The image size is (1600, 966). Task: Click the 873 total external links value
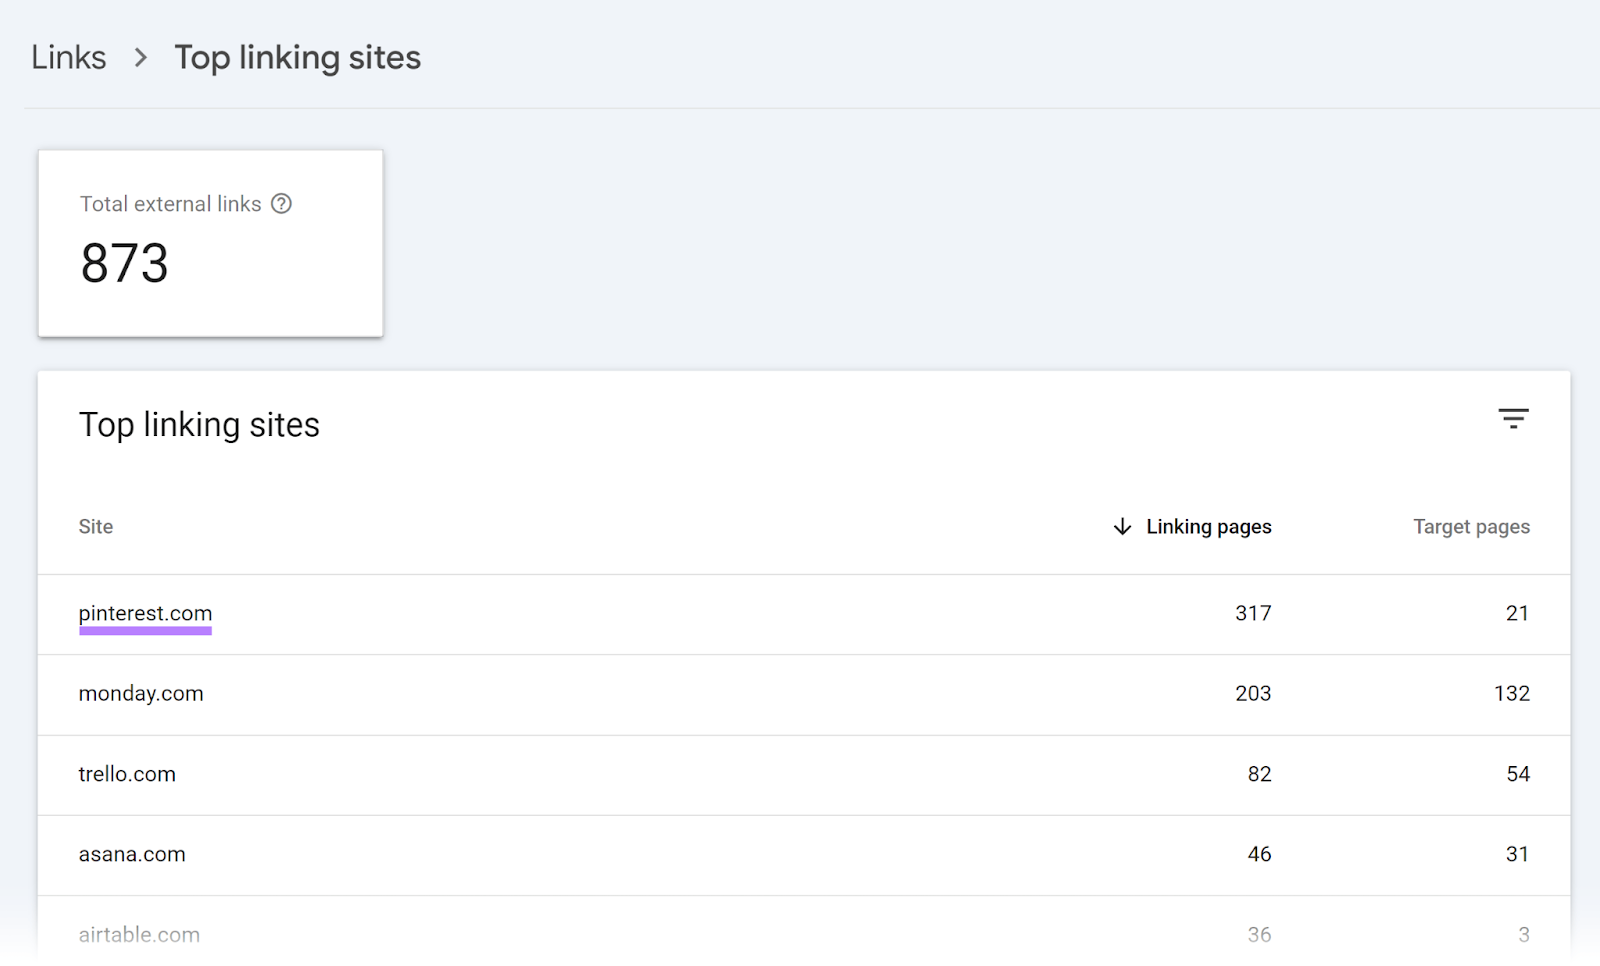click(125, 263)
